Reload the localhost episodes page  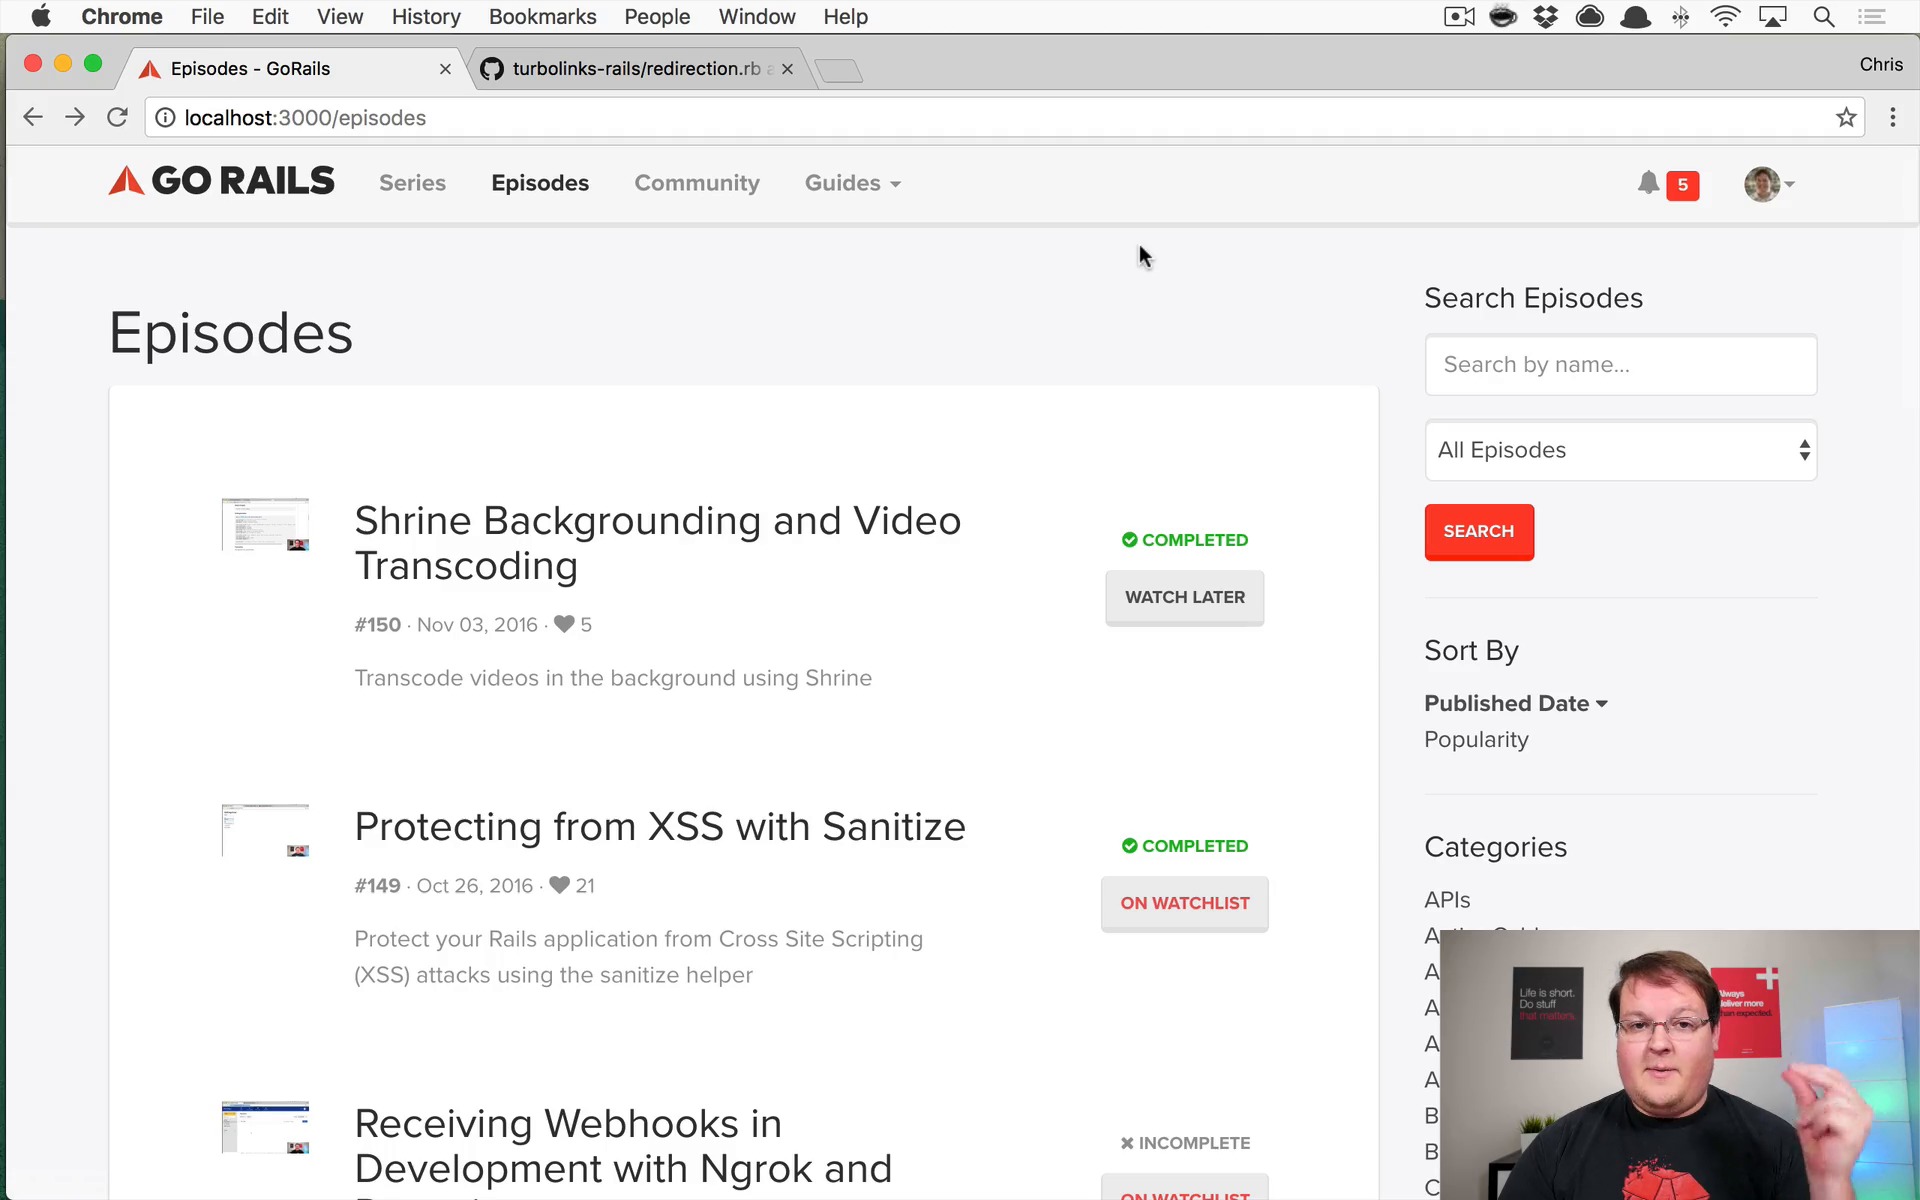117,117
